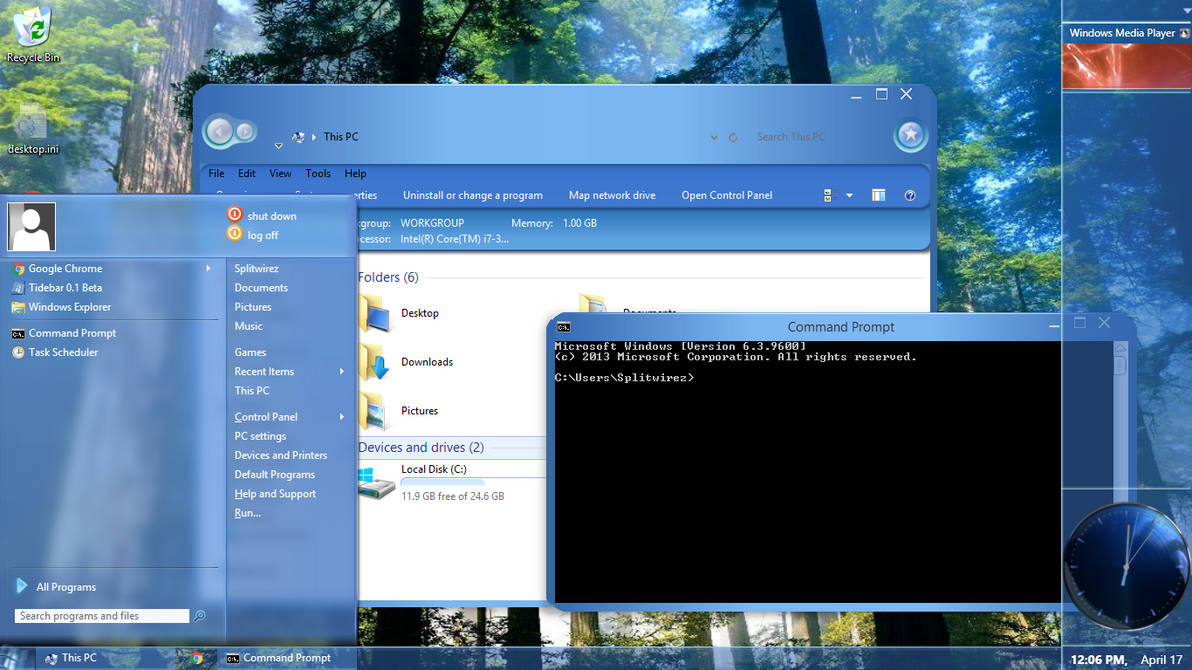This screenshot has height=670, width=1192.
Task: Click the magnifier search icon in the Start menu
Action: point(200,616)
